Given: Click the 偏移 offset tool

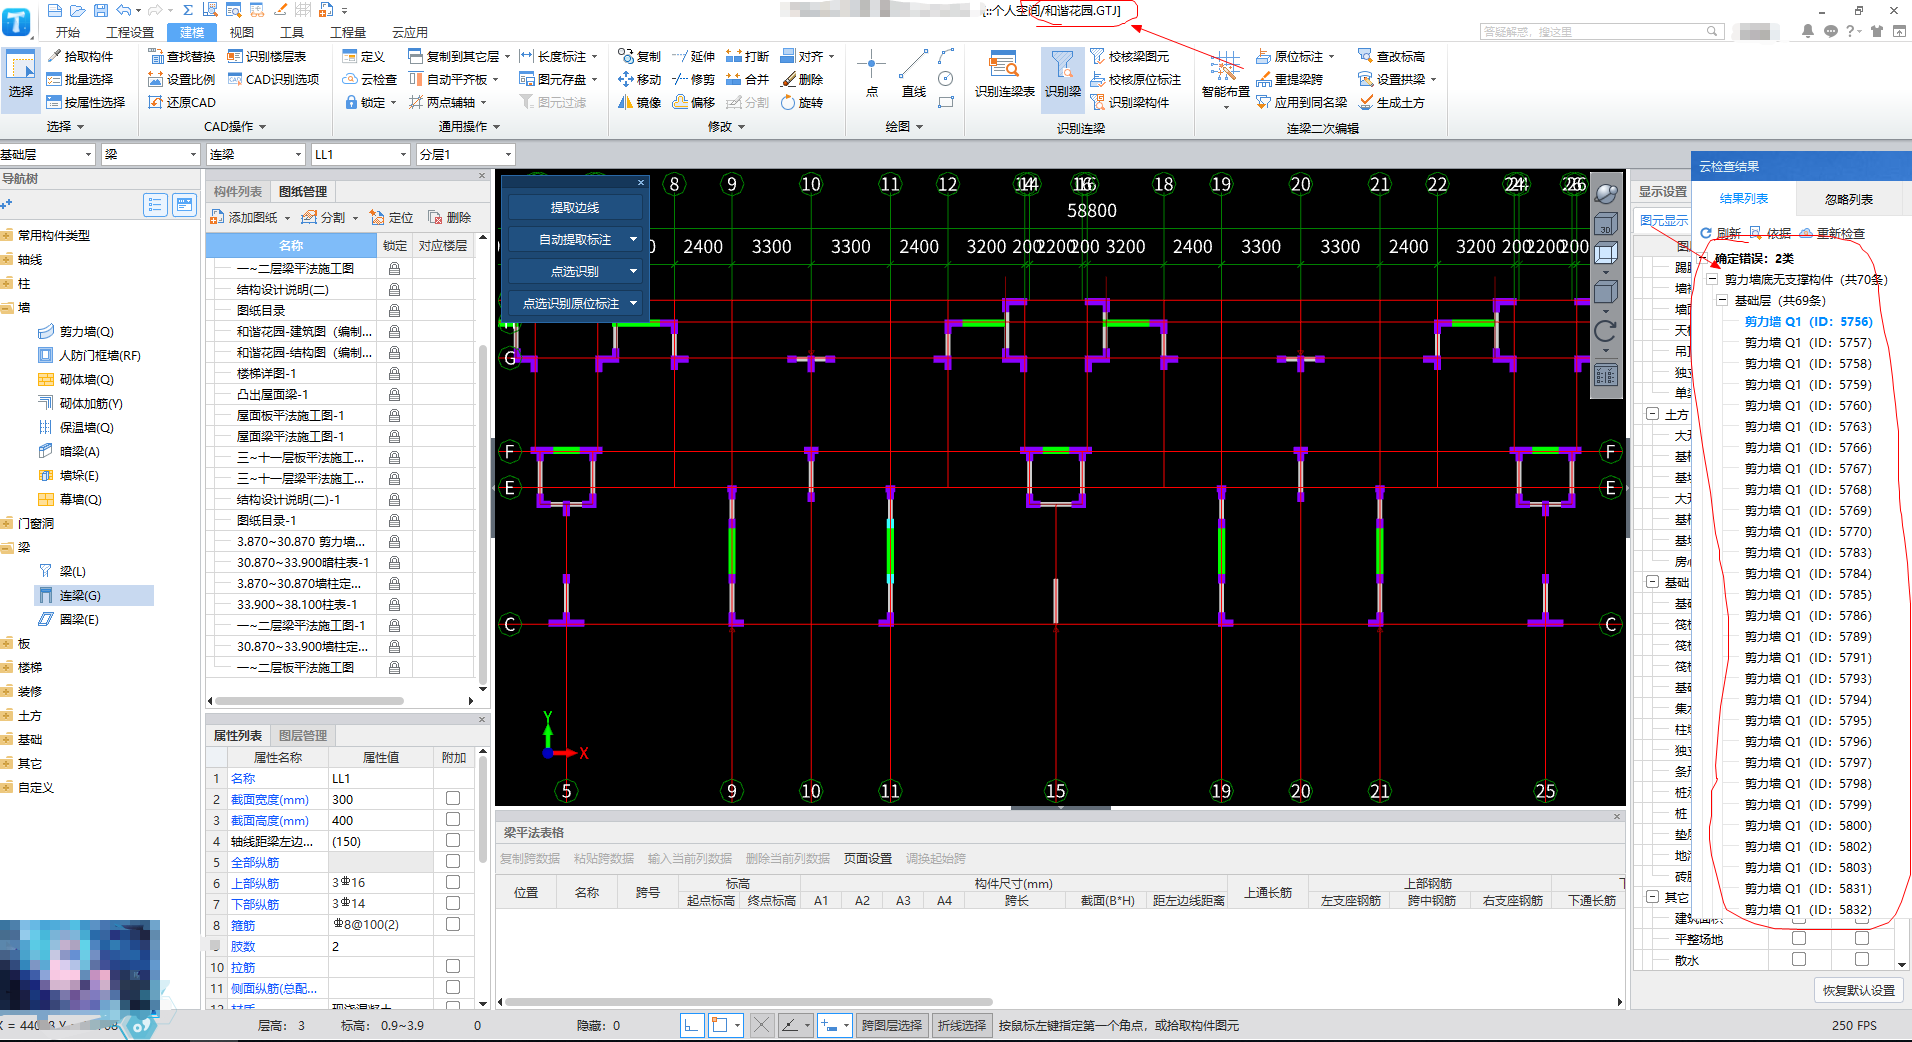Looking at the screenshot, I should [693, 102].
